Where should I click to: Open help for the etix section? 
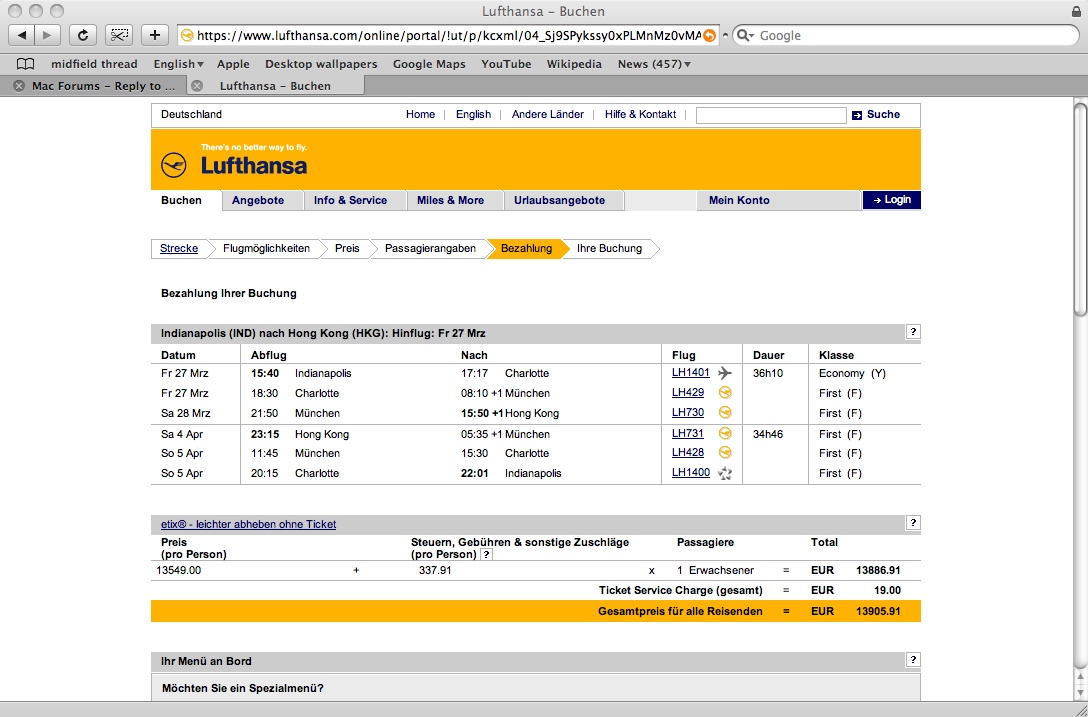(913, 523)
